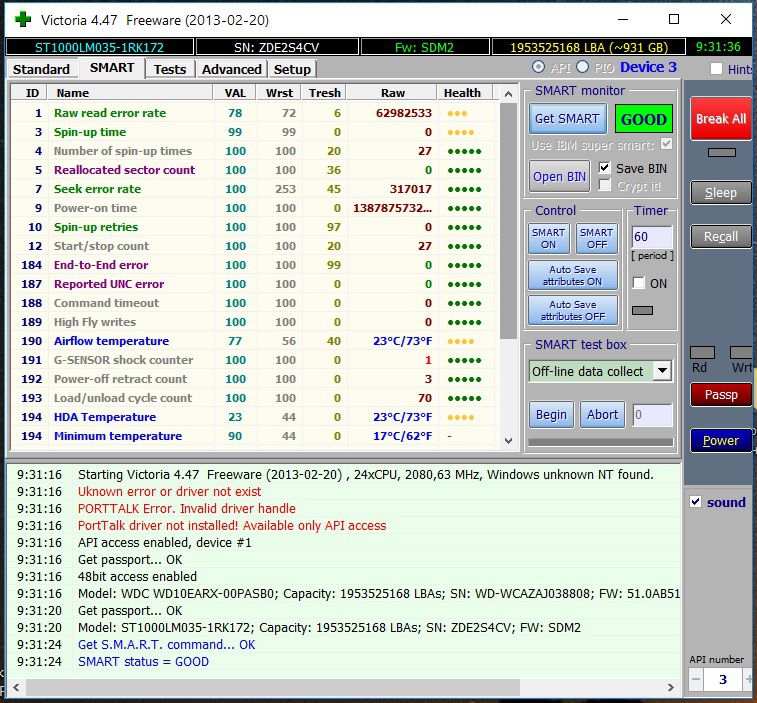
Task: Click the Name column header
Action: pyautogui.click(x=130, y=93)
